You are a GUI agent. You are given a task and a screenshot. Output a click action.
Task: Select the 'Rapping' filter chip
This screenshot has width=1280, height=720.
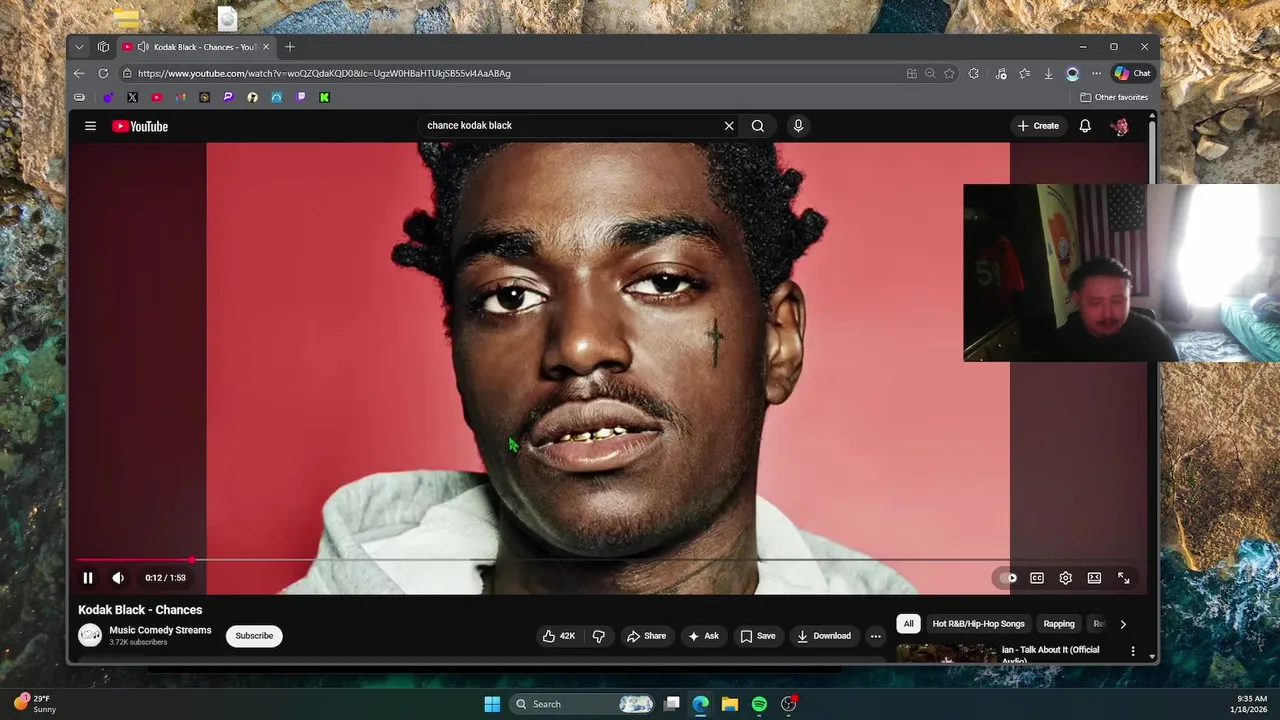[1059, 624]
